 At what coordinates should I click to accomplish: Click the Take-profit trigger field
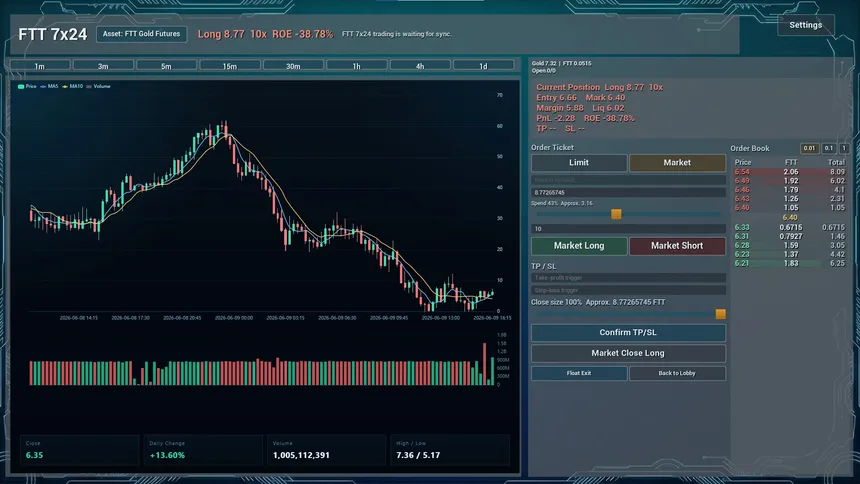point(629,278)
